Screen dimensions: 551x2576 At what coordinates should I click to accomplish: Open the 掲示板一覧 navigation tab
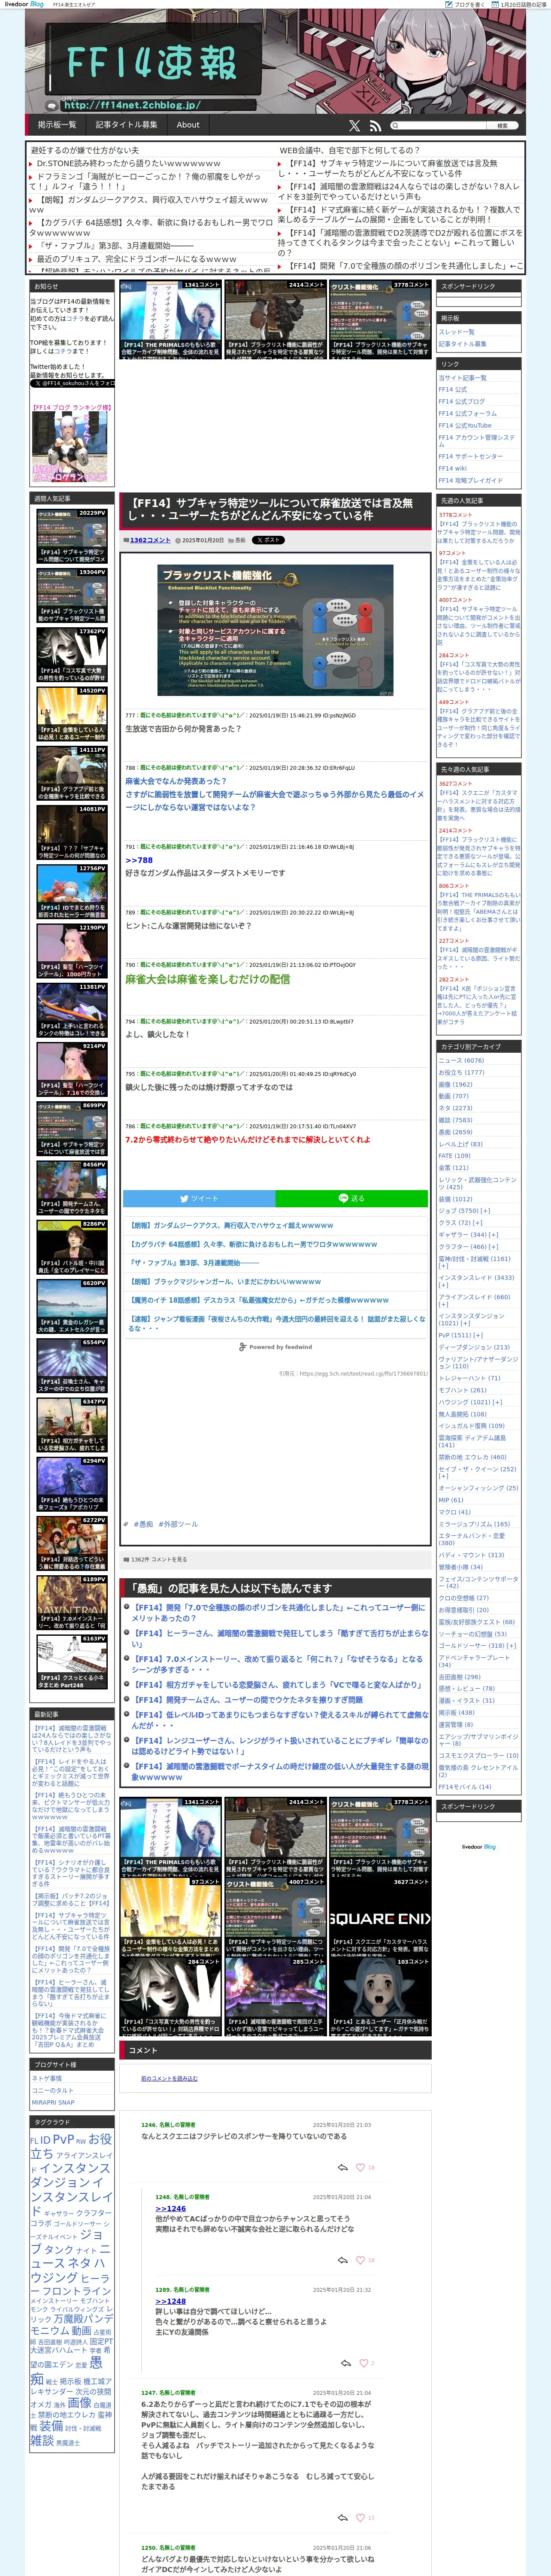57,125
